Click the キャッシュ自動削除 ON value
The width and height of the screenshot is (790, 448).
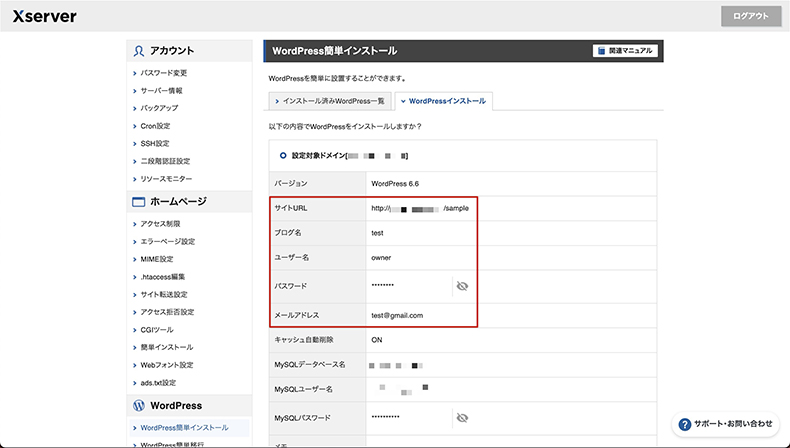click(377, 340)
